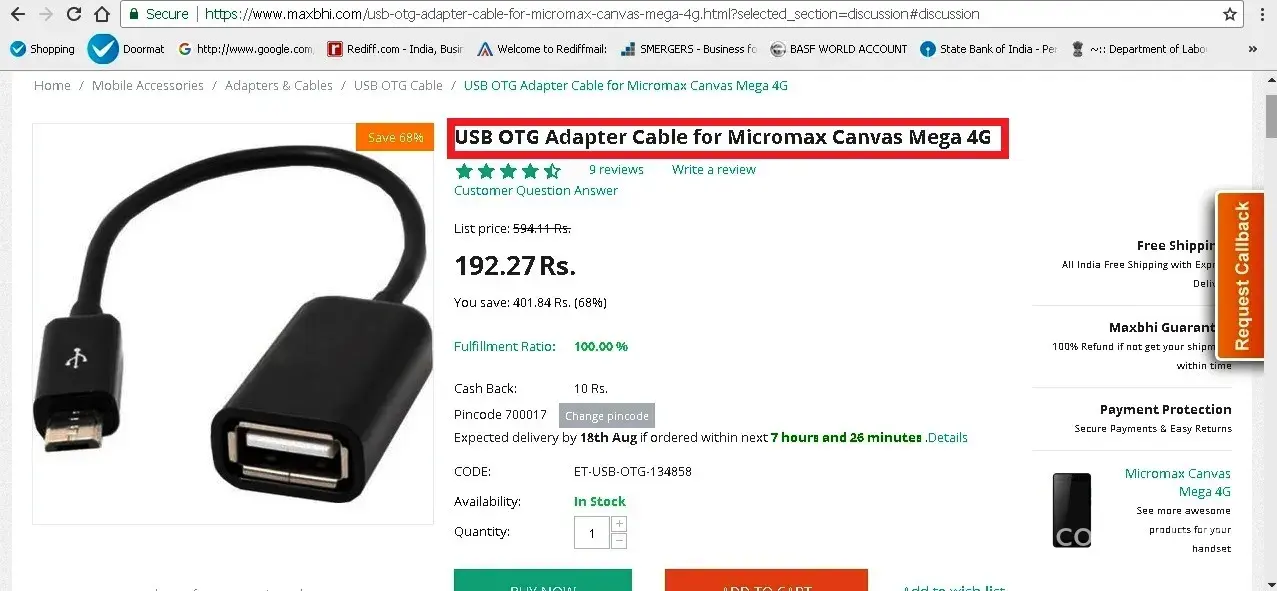Increase quantity with the plus stepper
The height and width of the screenshot is (591, 1277).
[619, 524]
